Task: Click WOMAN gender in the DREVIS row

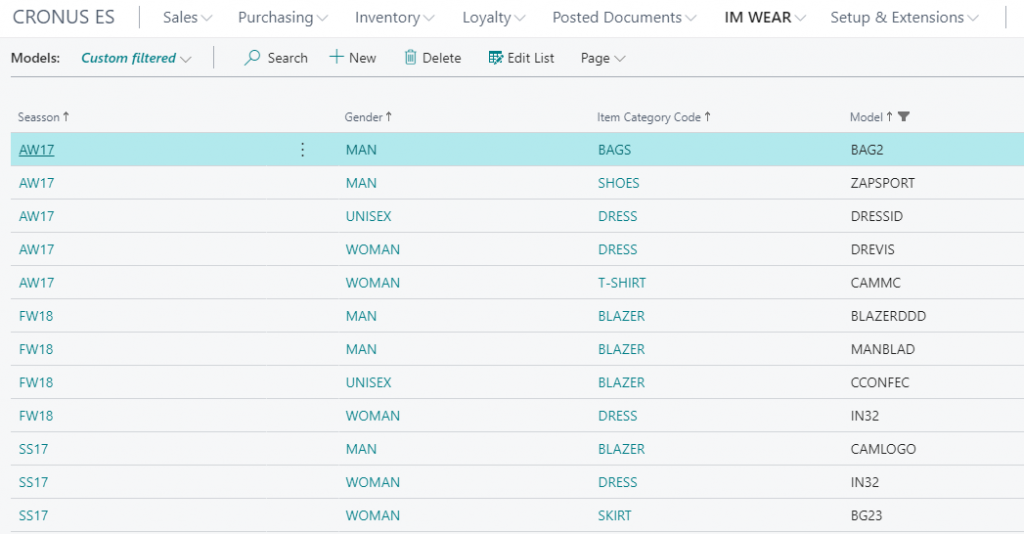Action: (373, 249)
